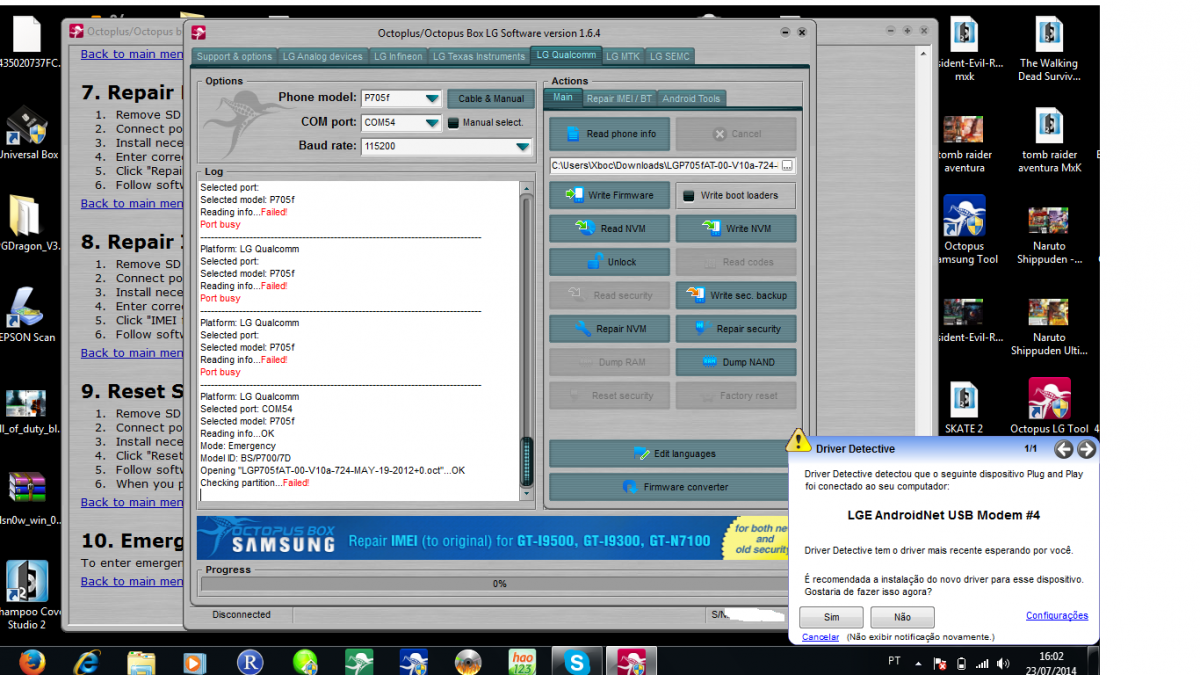The height and width of the screenshot is (675, 1200).
Task: Click the firmware file path field
Action: tap(664, 165)
